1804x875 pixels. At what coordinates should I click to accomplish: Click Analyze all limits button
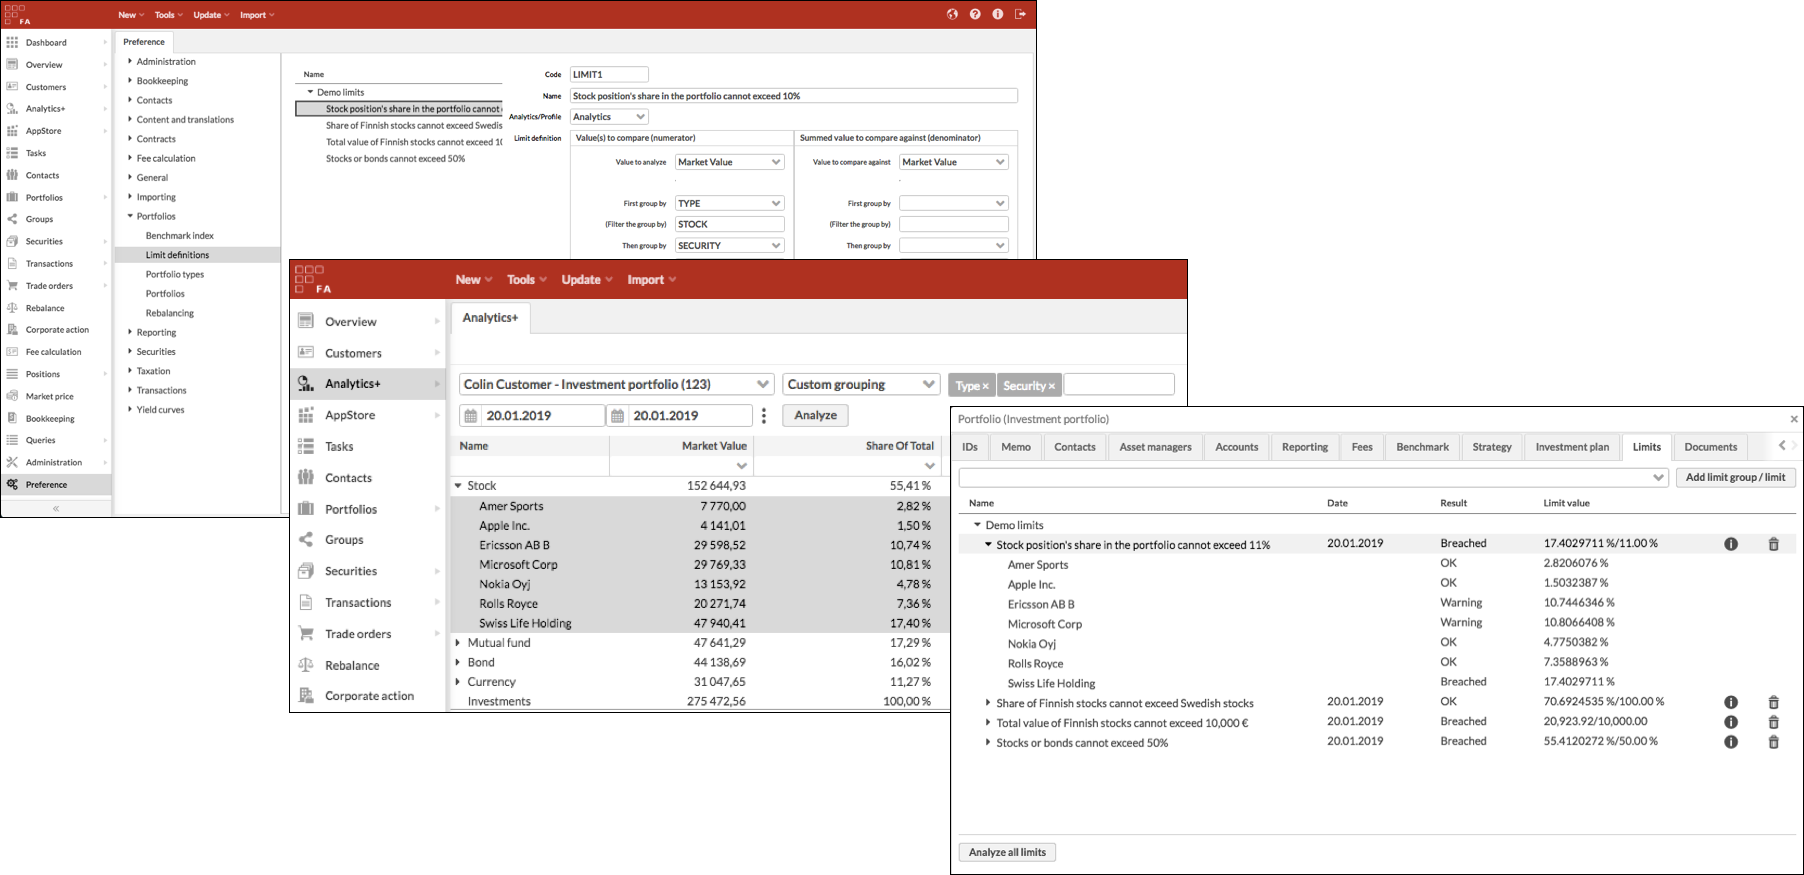point(1007,852)
